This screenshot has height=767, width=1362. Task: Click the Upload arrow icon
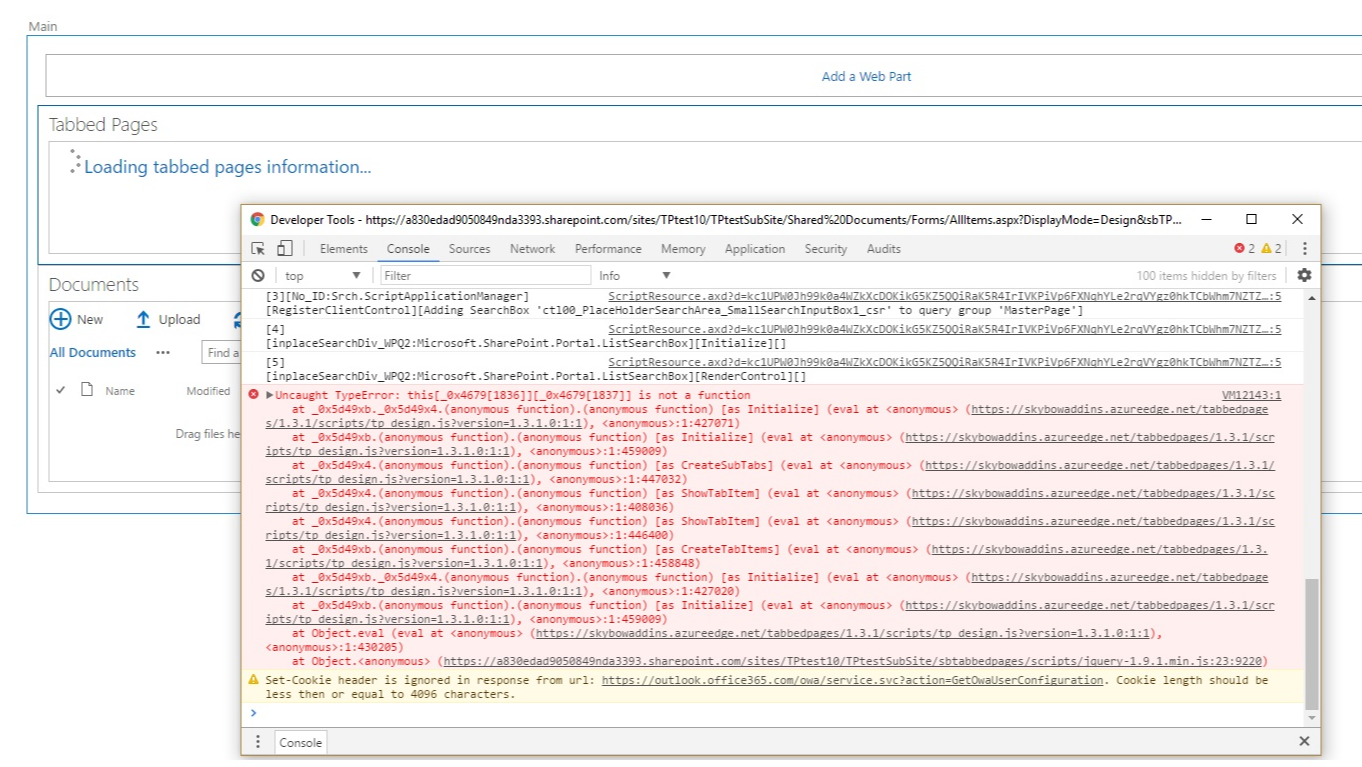pyautogui.click(x=143, y=319)
